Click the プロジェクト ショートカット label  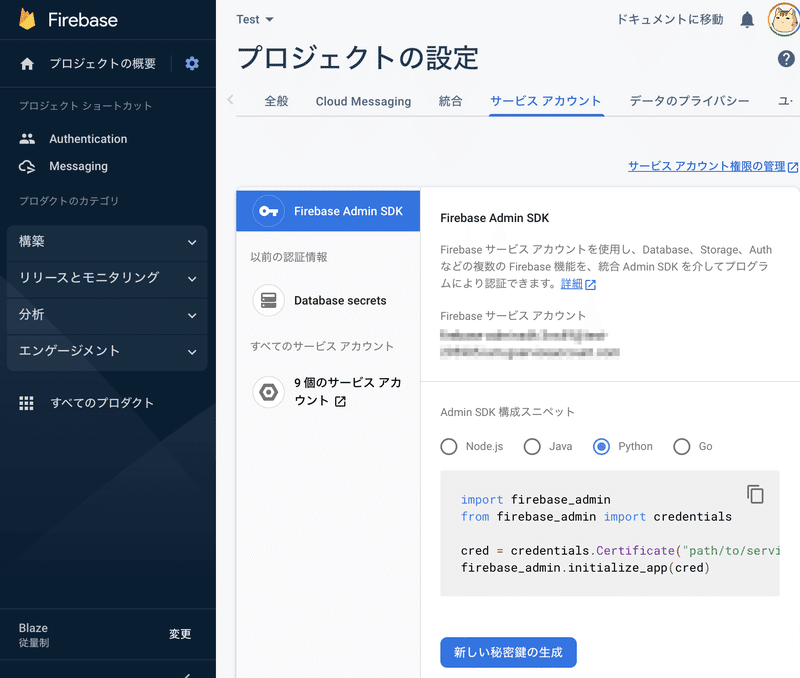86,106
